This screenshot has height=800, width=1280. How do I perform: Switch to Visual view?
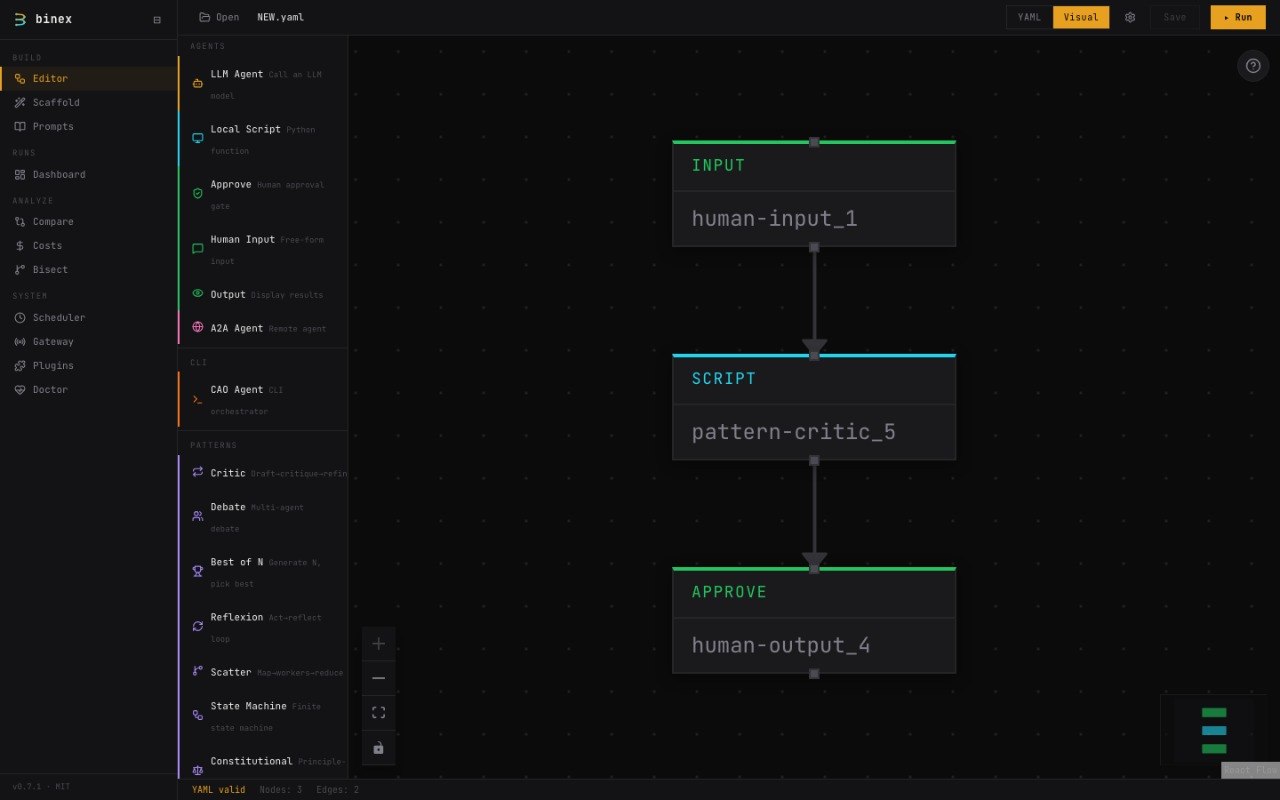point(1081,17)
